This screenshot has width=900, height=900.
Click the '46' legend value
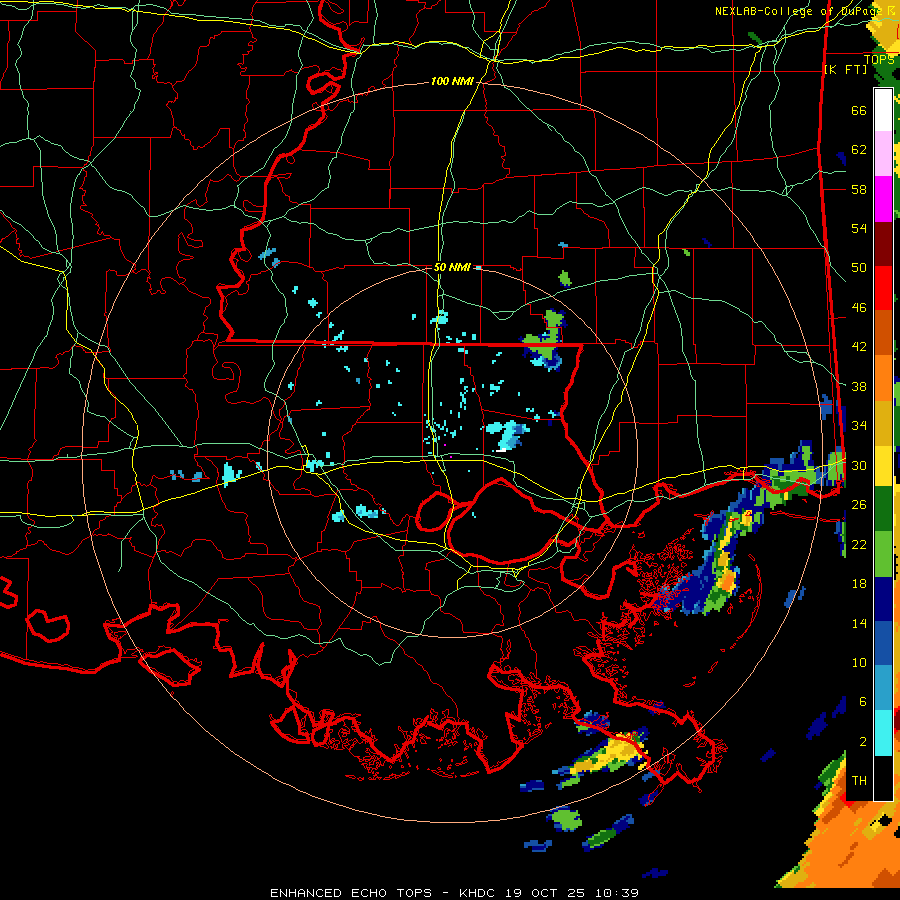(x=859, y=307)
